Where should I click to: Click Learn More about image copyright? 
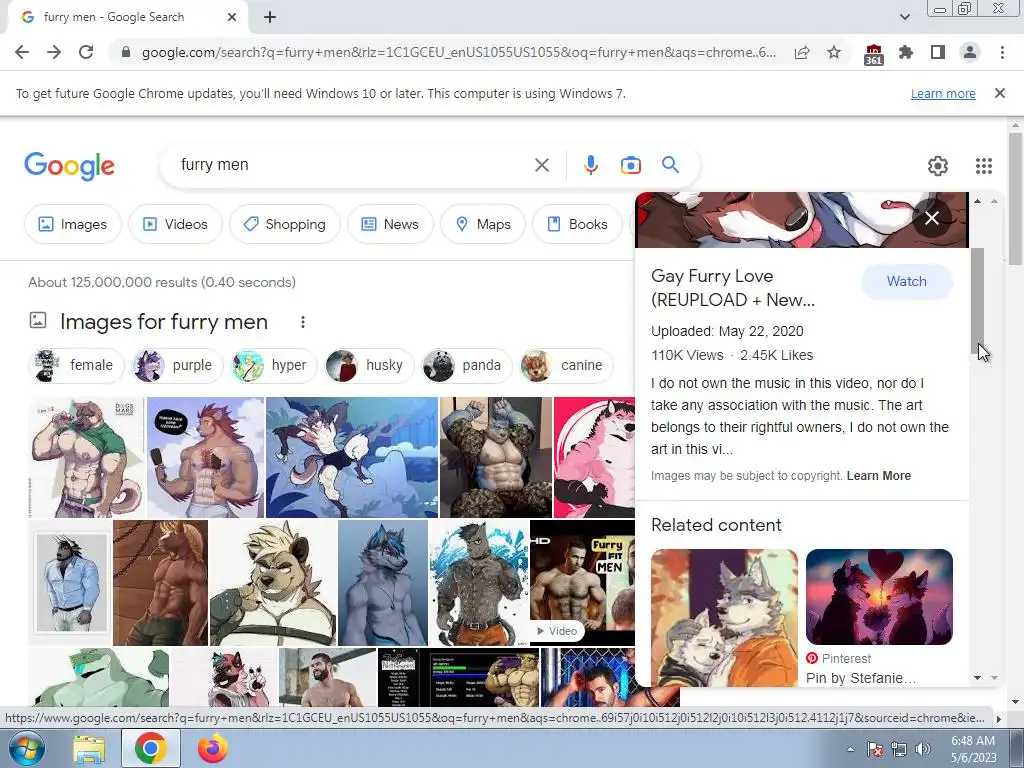tap(878, 476)
